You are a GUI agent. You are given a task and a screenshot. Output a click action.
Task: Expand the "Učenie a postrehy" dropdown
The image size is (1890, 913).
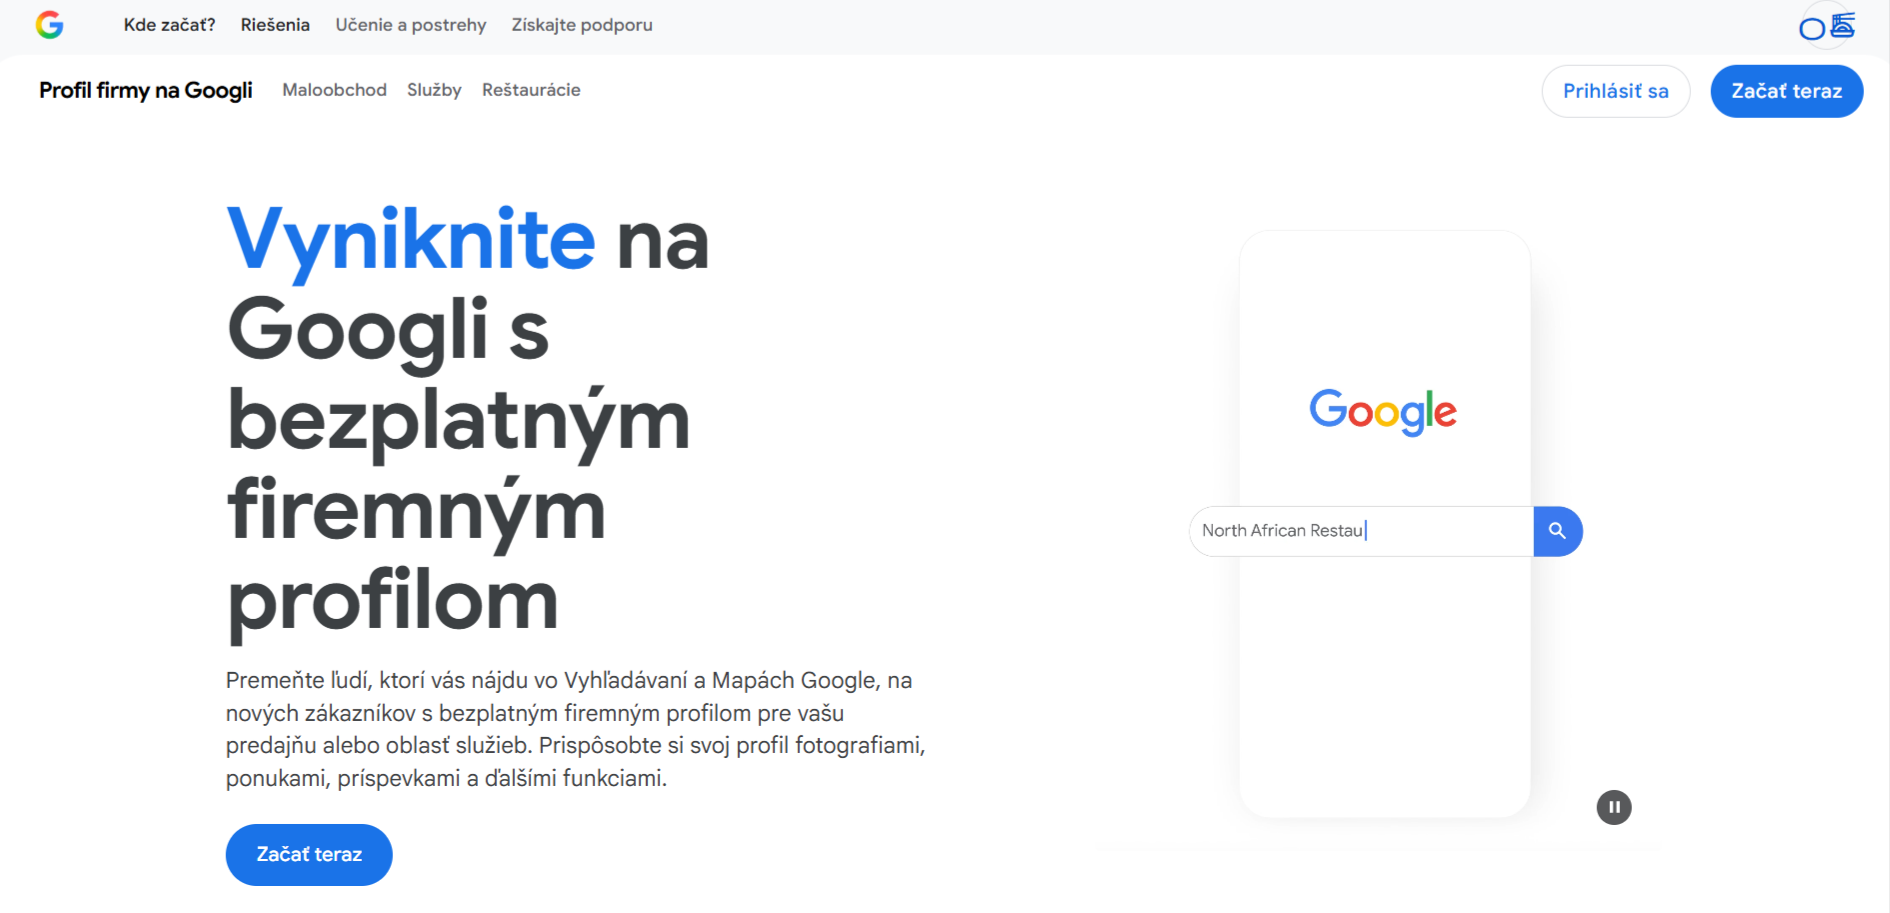pyautogui.click(x=411, y=25)
